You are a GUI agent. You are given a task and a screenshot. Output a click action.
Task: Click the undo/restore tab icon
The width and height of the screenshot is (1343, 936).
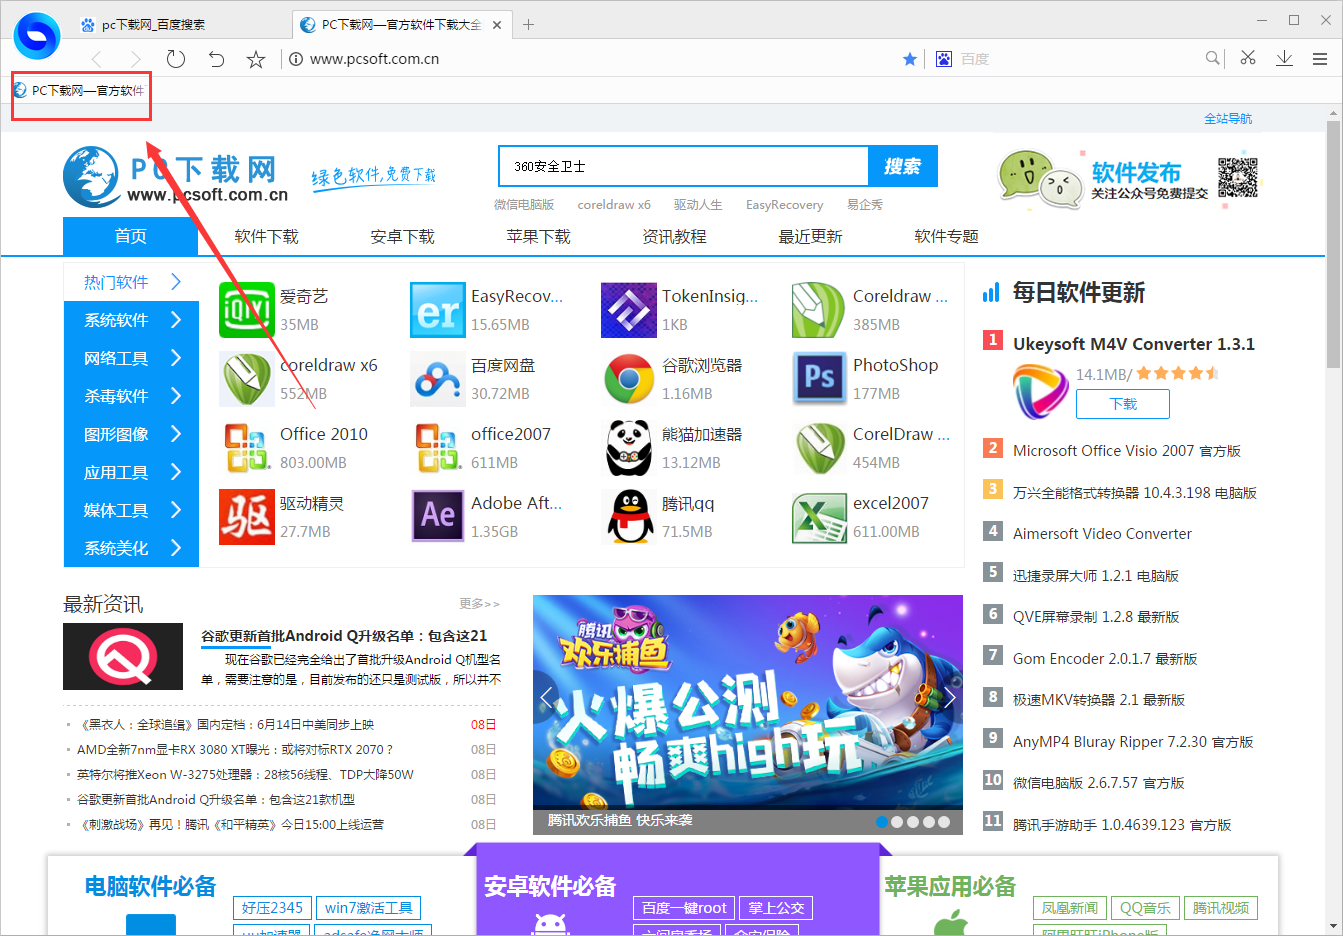216,59
